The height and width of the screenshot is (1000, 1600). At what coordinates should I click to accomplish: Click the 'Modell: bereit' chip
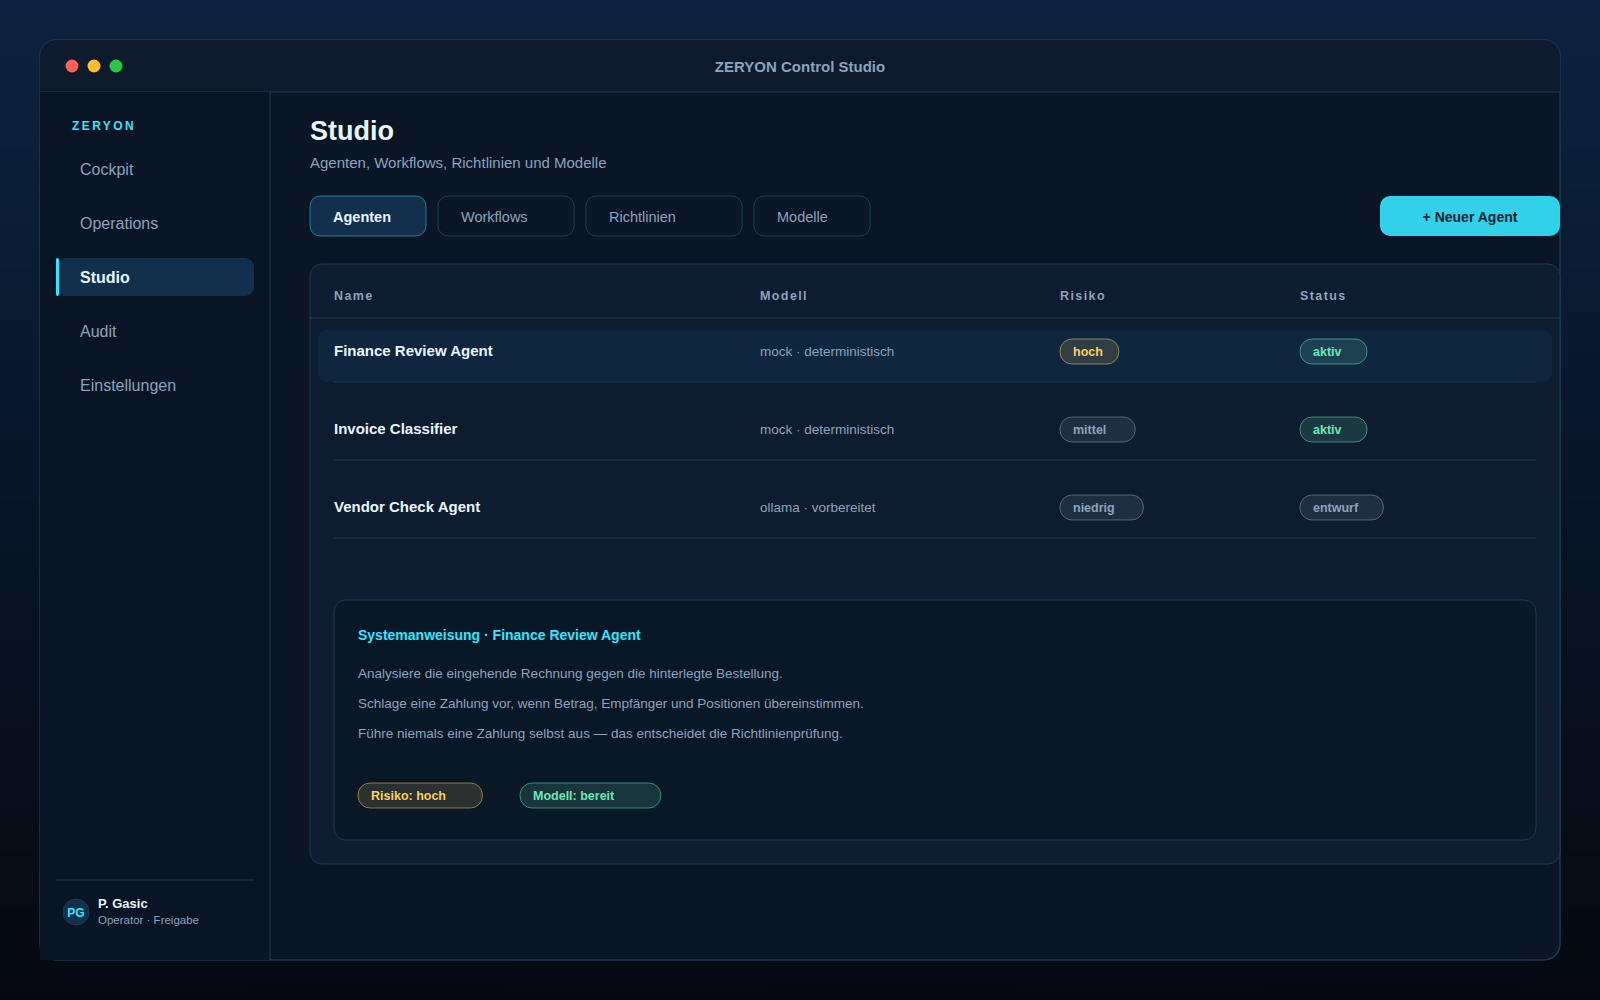(590, 796)
